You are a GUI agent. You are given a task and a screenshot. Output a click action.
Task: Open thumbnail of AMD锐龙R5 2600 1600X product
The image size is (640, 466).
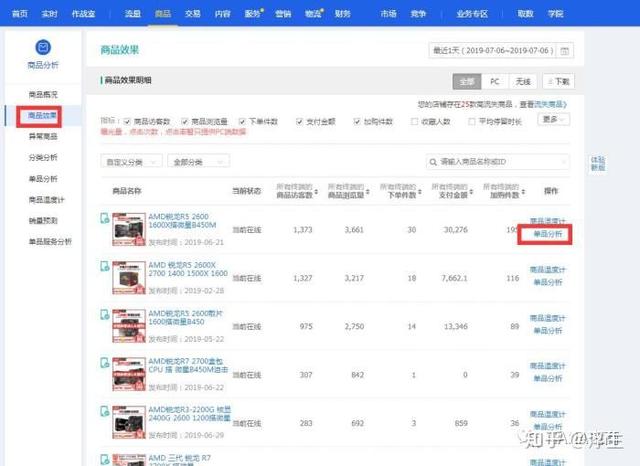click(x=129, y=229)
